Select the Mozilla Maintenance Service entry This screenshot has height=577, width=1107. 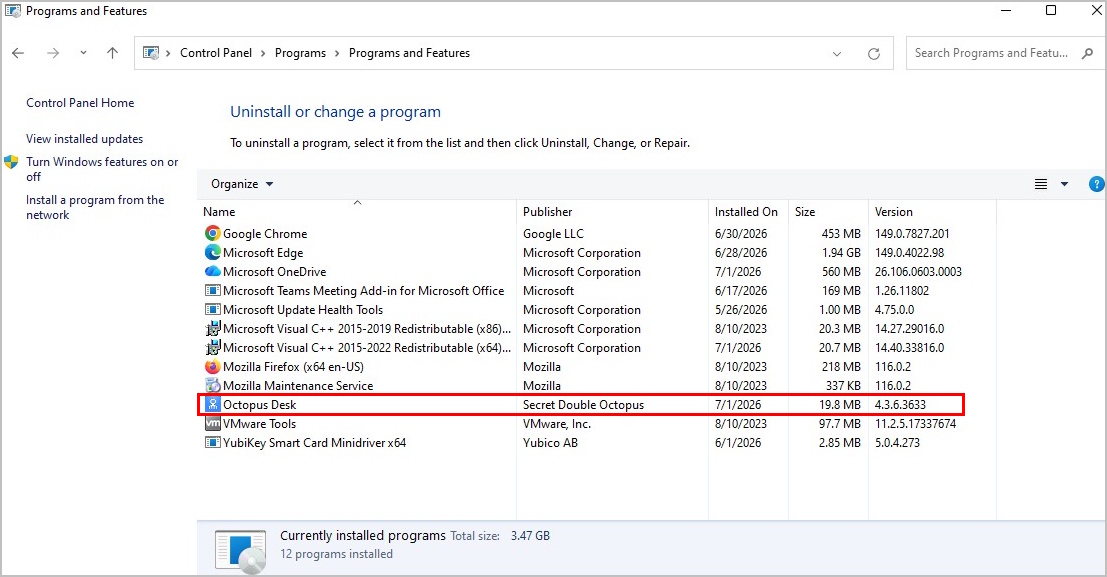coord(298,386)
